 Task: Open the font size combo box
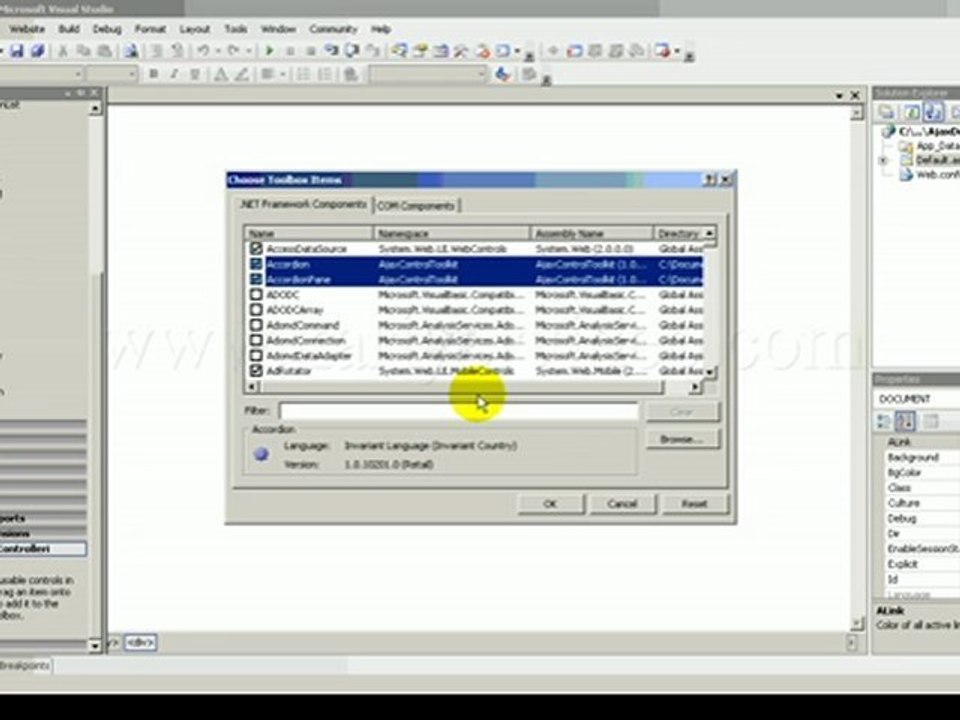[x=112, y=74]
